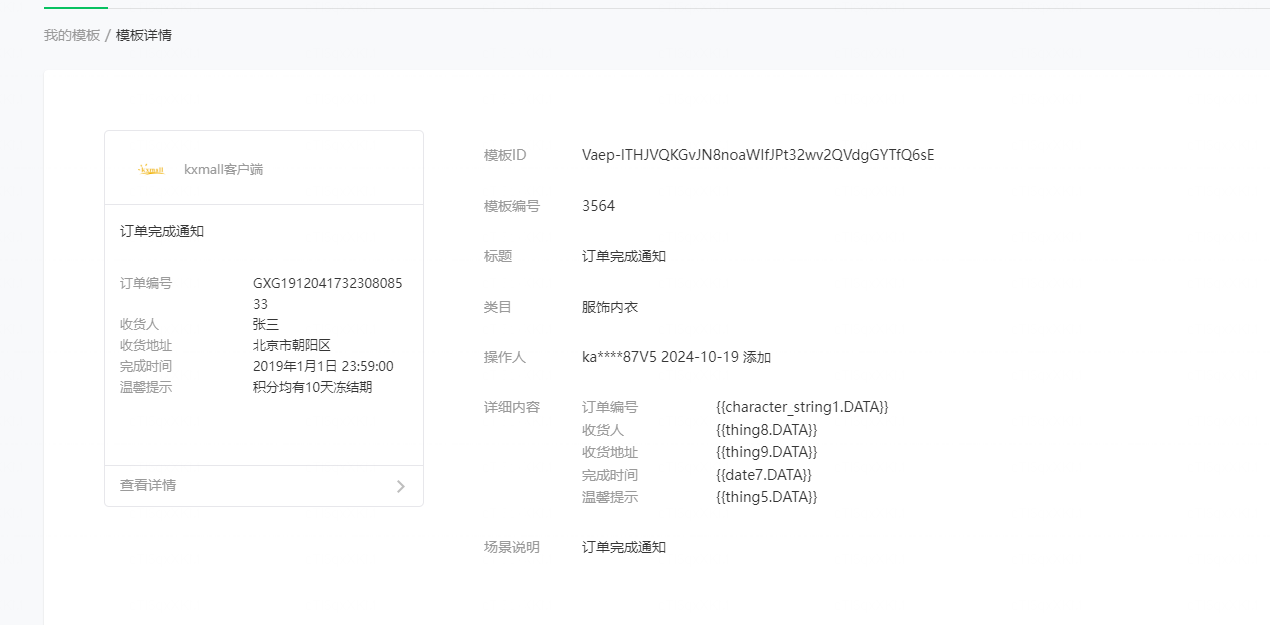This screenshot has height=625, width=1270.
Task: Click the 积分均有10天冻结期 text in the preview card
Action: tap(312, 387)
